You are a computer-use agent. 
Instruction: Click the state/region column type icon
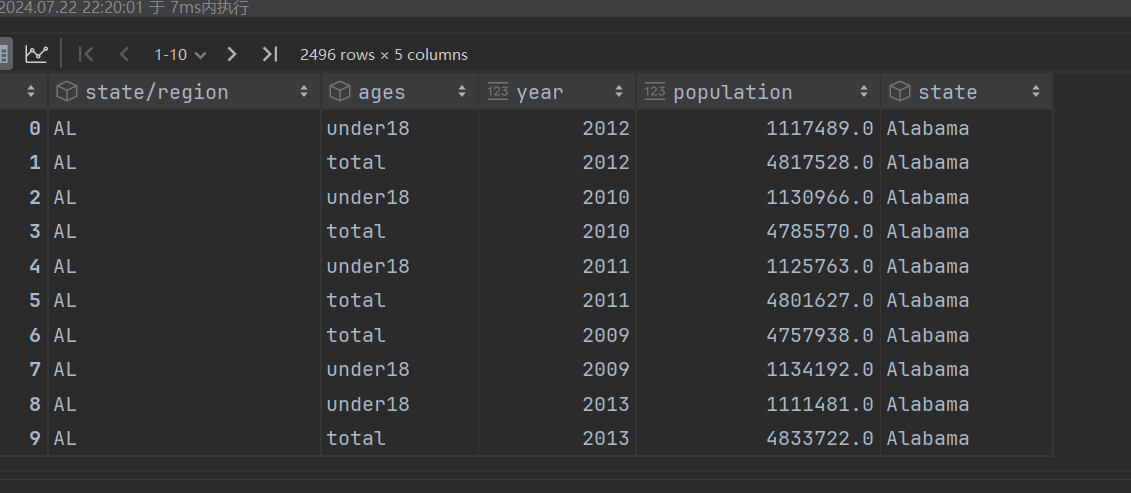point(67,92)
